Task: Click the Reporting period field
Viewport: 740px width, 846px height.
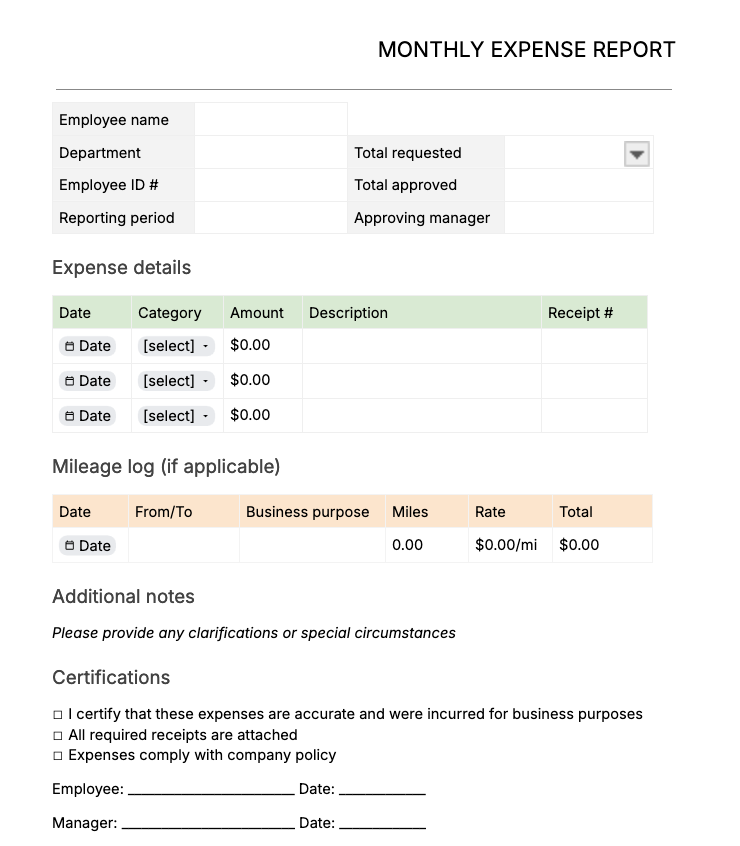Action: (x=270, y=217)
